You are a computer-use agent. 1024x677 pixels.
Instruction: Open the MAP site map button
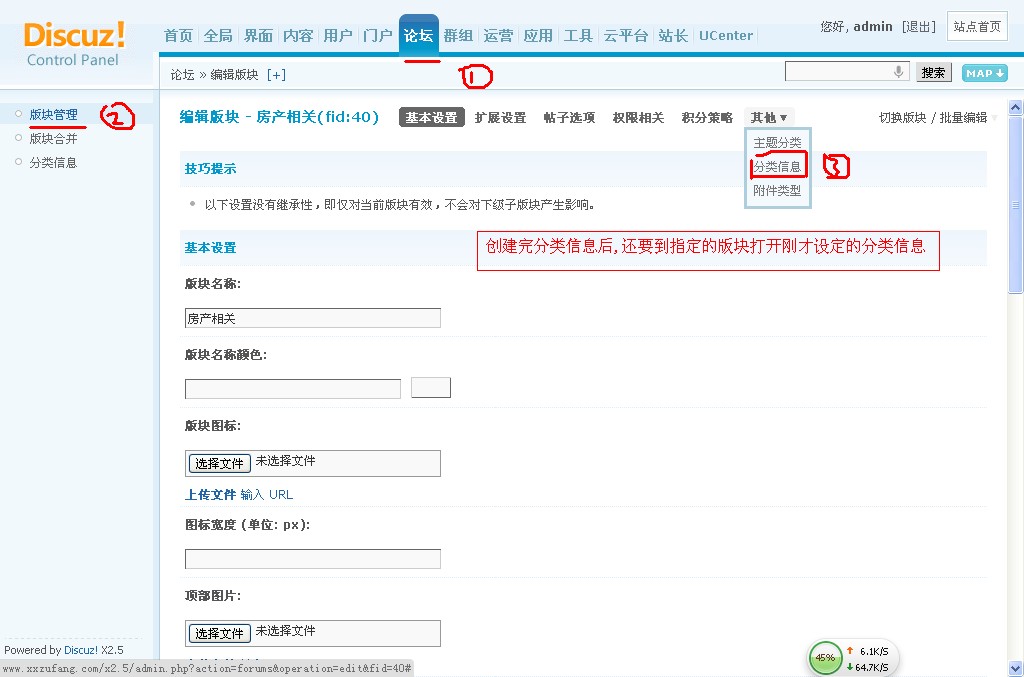tap(984, 73)
